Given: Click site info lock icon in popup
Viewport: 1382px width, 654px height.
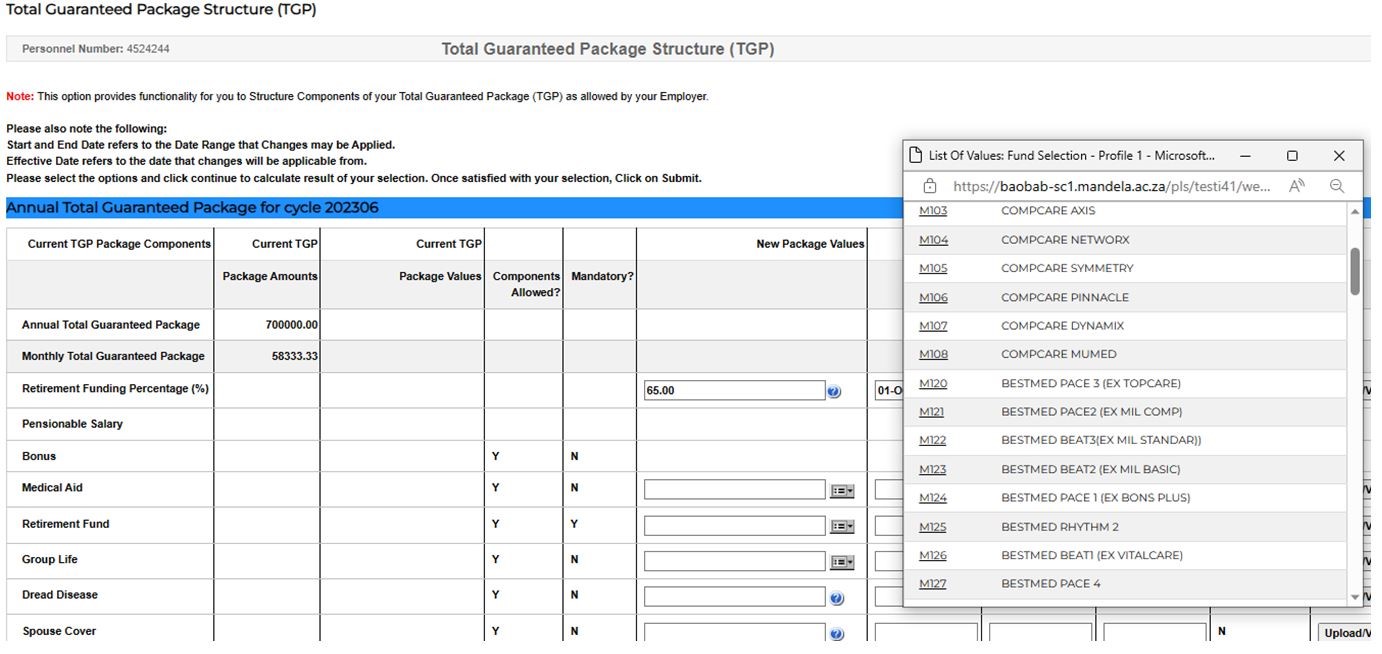Looking at the screenshot, I should click(x=930, y=186).
